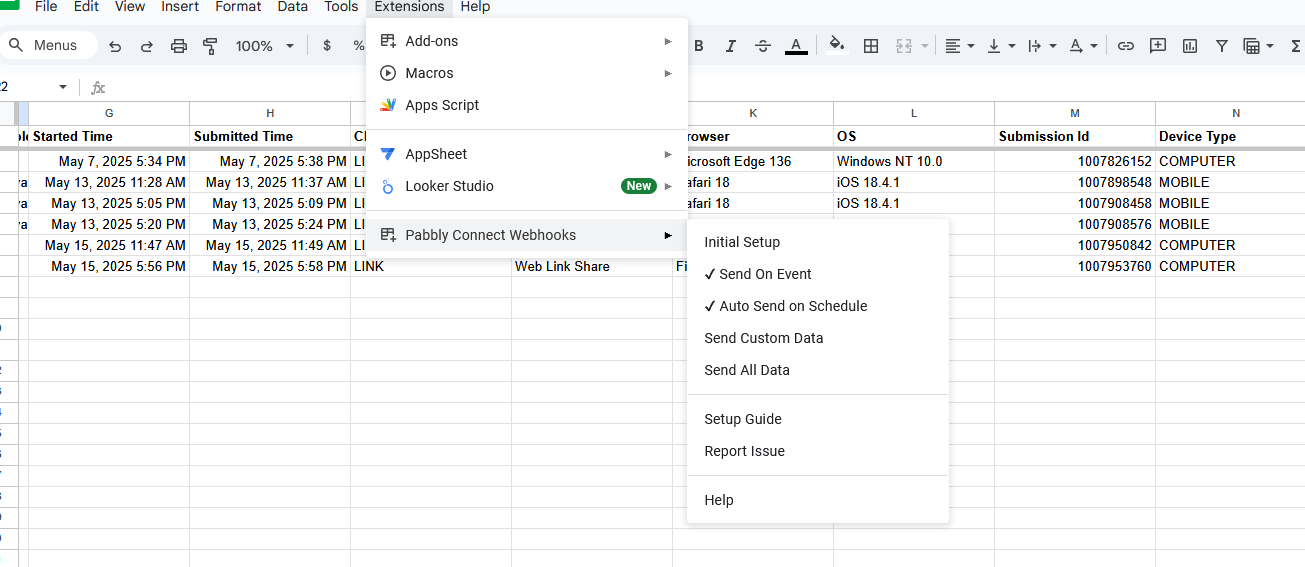
Task: Disable Send On Event option
Action: pyautogui.click(x=765, y=274)
